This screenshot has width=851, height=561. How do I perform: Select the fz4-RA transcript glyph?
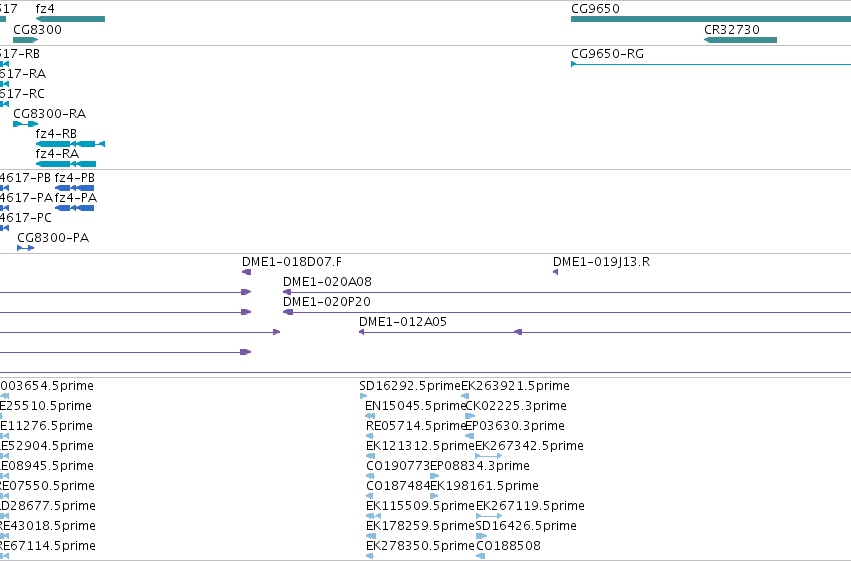[x=66, y=164]
